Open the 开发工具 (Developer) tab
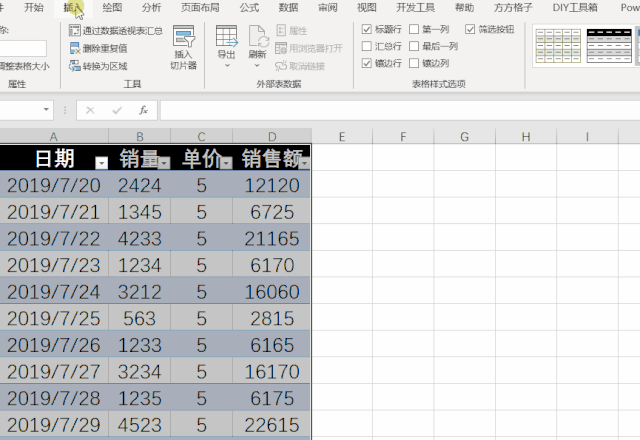 [x=416, y=7]
